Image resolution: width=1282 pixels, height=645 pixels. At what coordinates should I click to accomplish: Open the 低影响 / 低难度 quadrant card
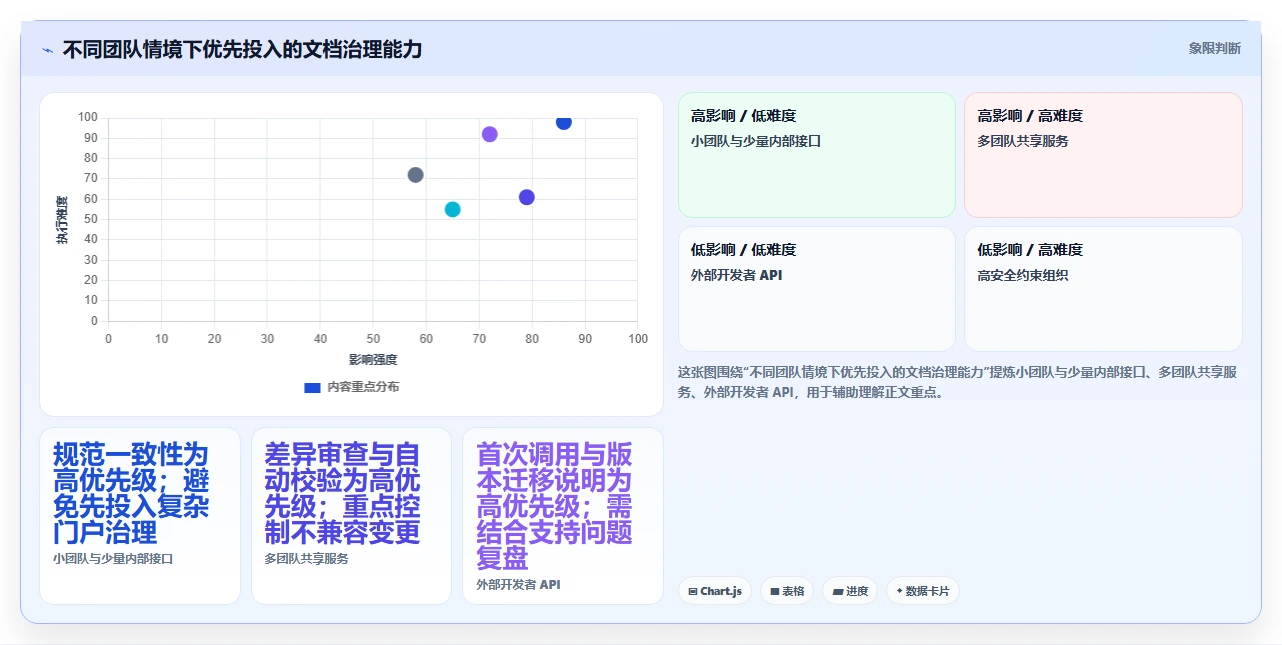click(817, 289)
